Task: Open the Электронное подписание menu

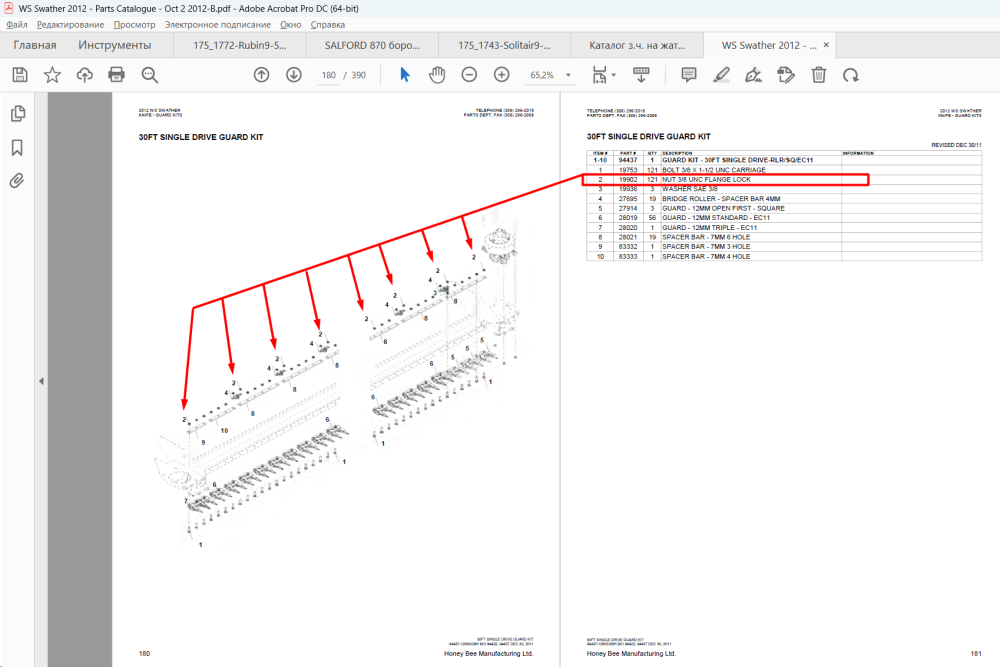Action: 217,25
